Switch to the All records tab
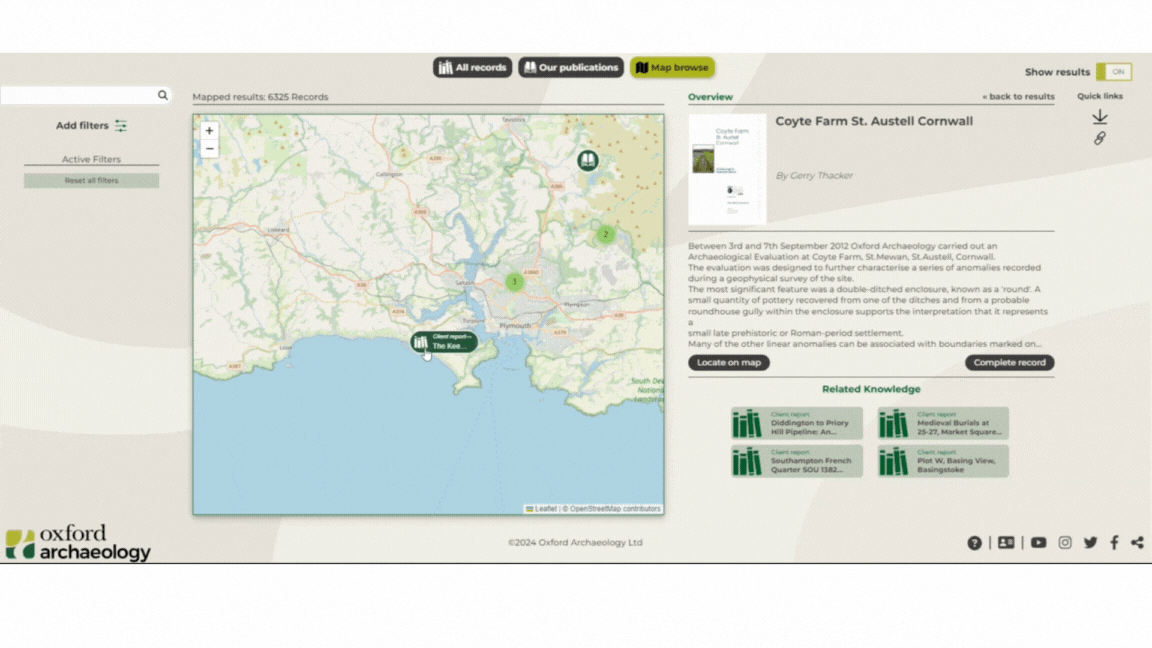 (x=472, y=68)
